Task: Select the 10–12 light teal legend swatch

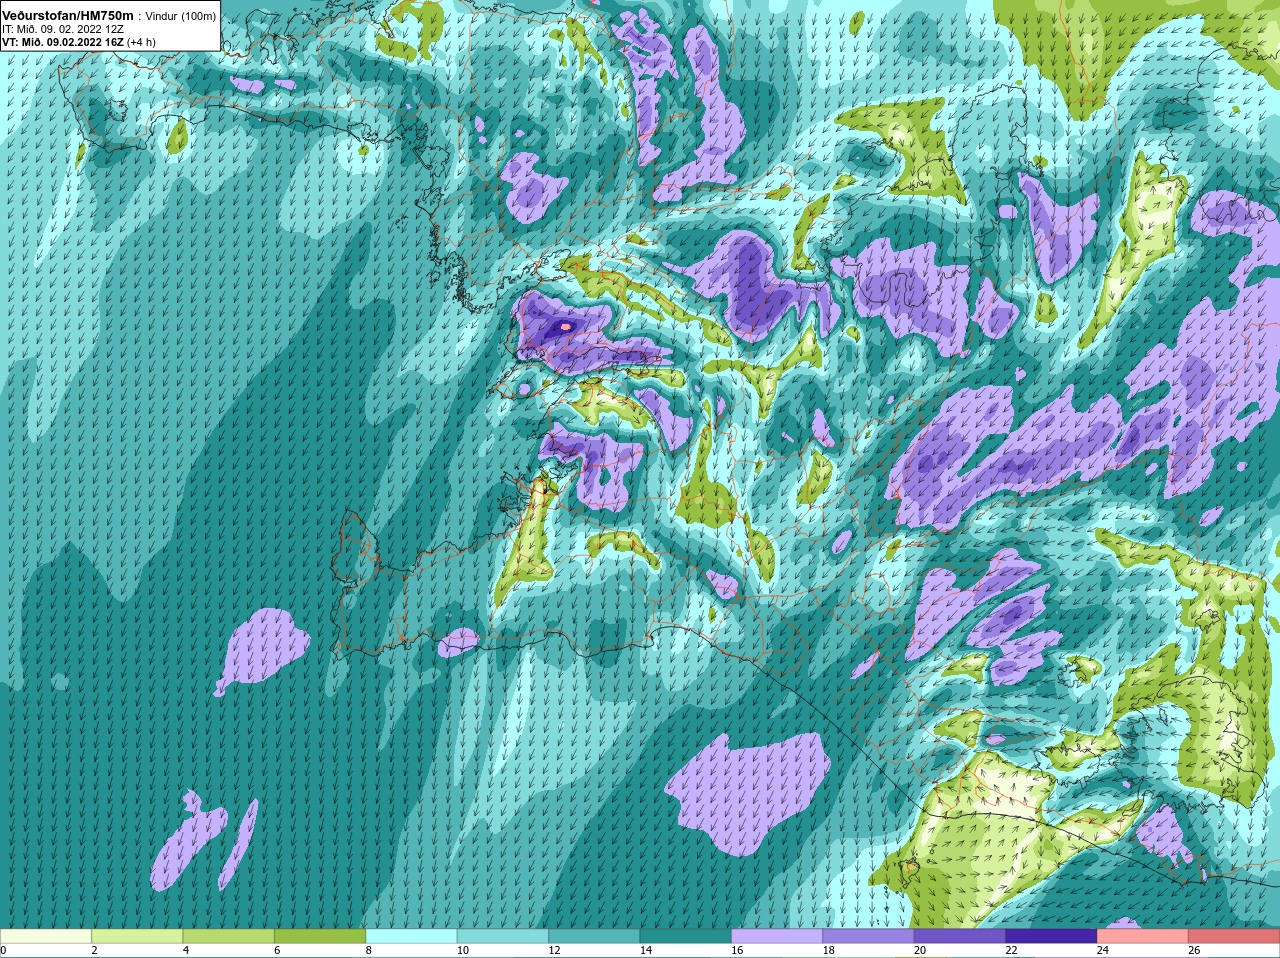Action: [503, 937]
